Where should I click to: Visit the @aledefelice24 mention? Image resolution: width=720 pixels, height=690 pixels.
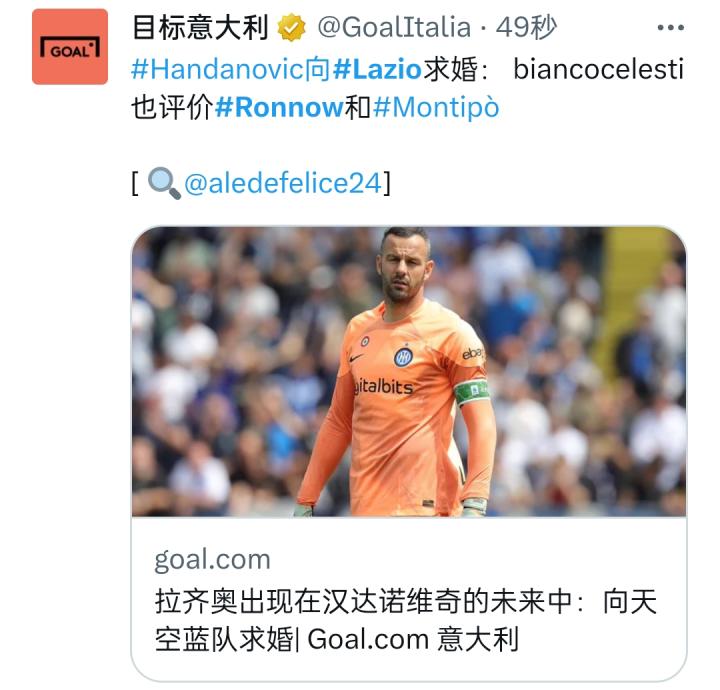tap(283, 183)
